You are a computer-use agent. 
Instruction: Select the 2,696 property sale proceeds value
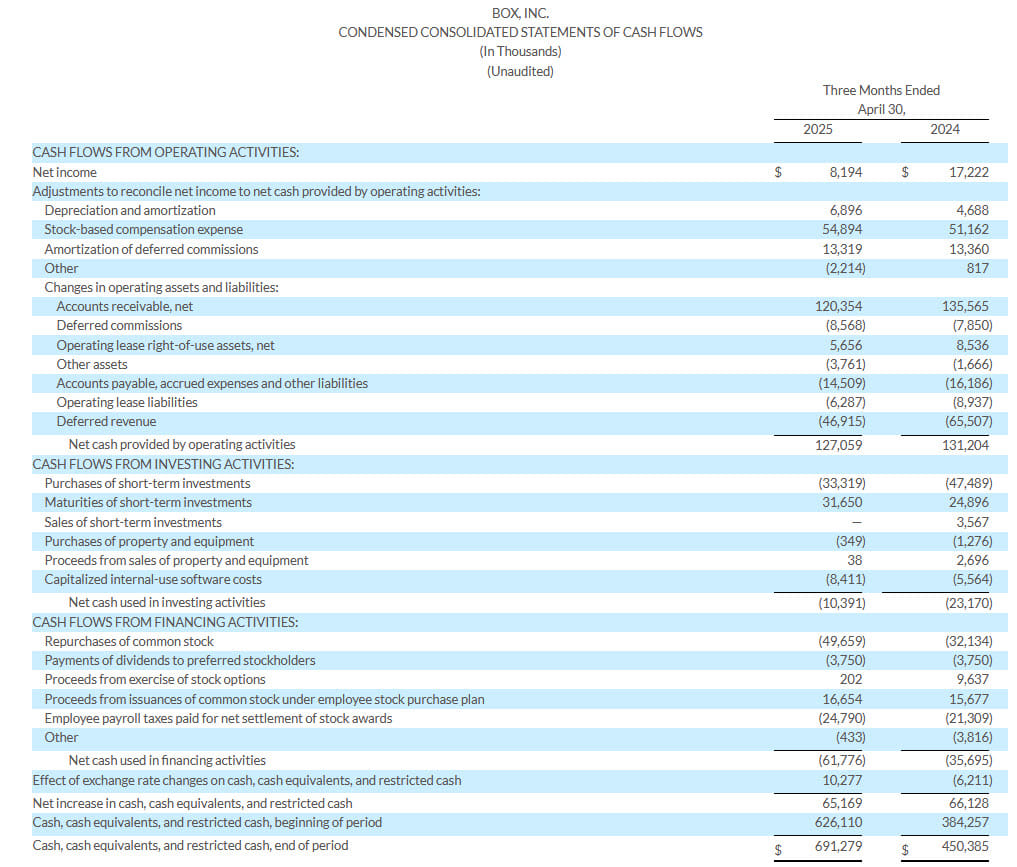(972, 560)
